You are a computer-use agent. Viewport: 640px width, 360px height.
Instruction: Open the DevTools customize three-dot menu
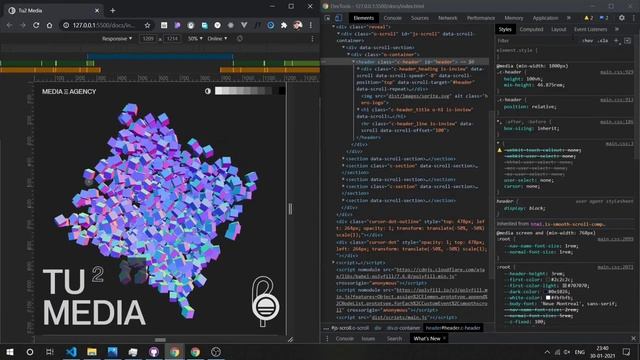coord(634,18)
